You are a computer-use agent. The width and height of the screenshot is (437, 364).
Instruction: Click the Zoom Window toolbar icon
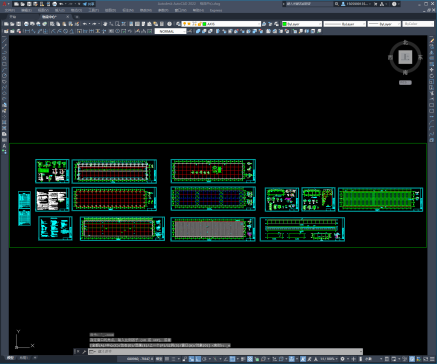(117, 24)
